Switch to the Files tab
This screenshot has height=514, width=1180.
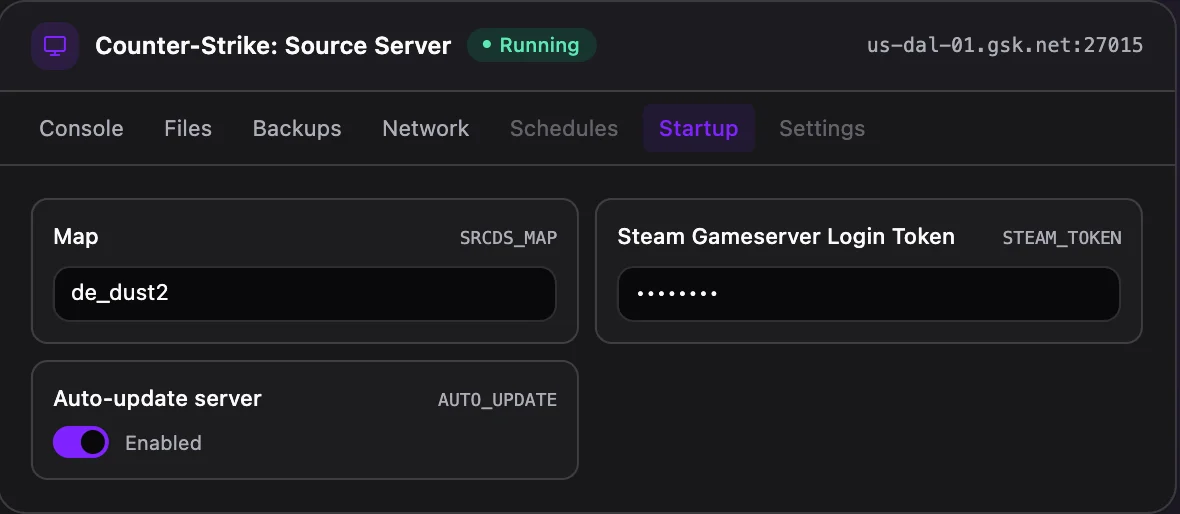tap(188, 129)
